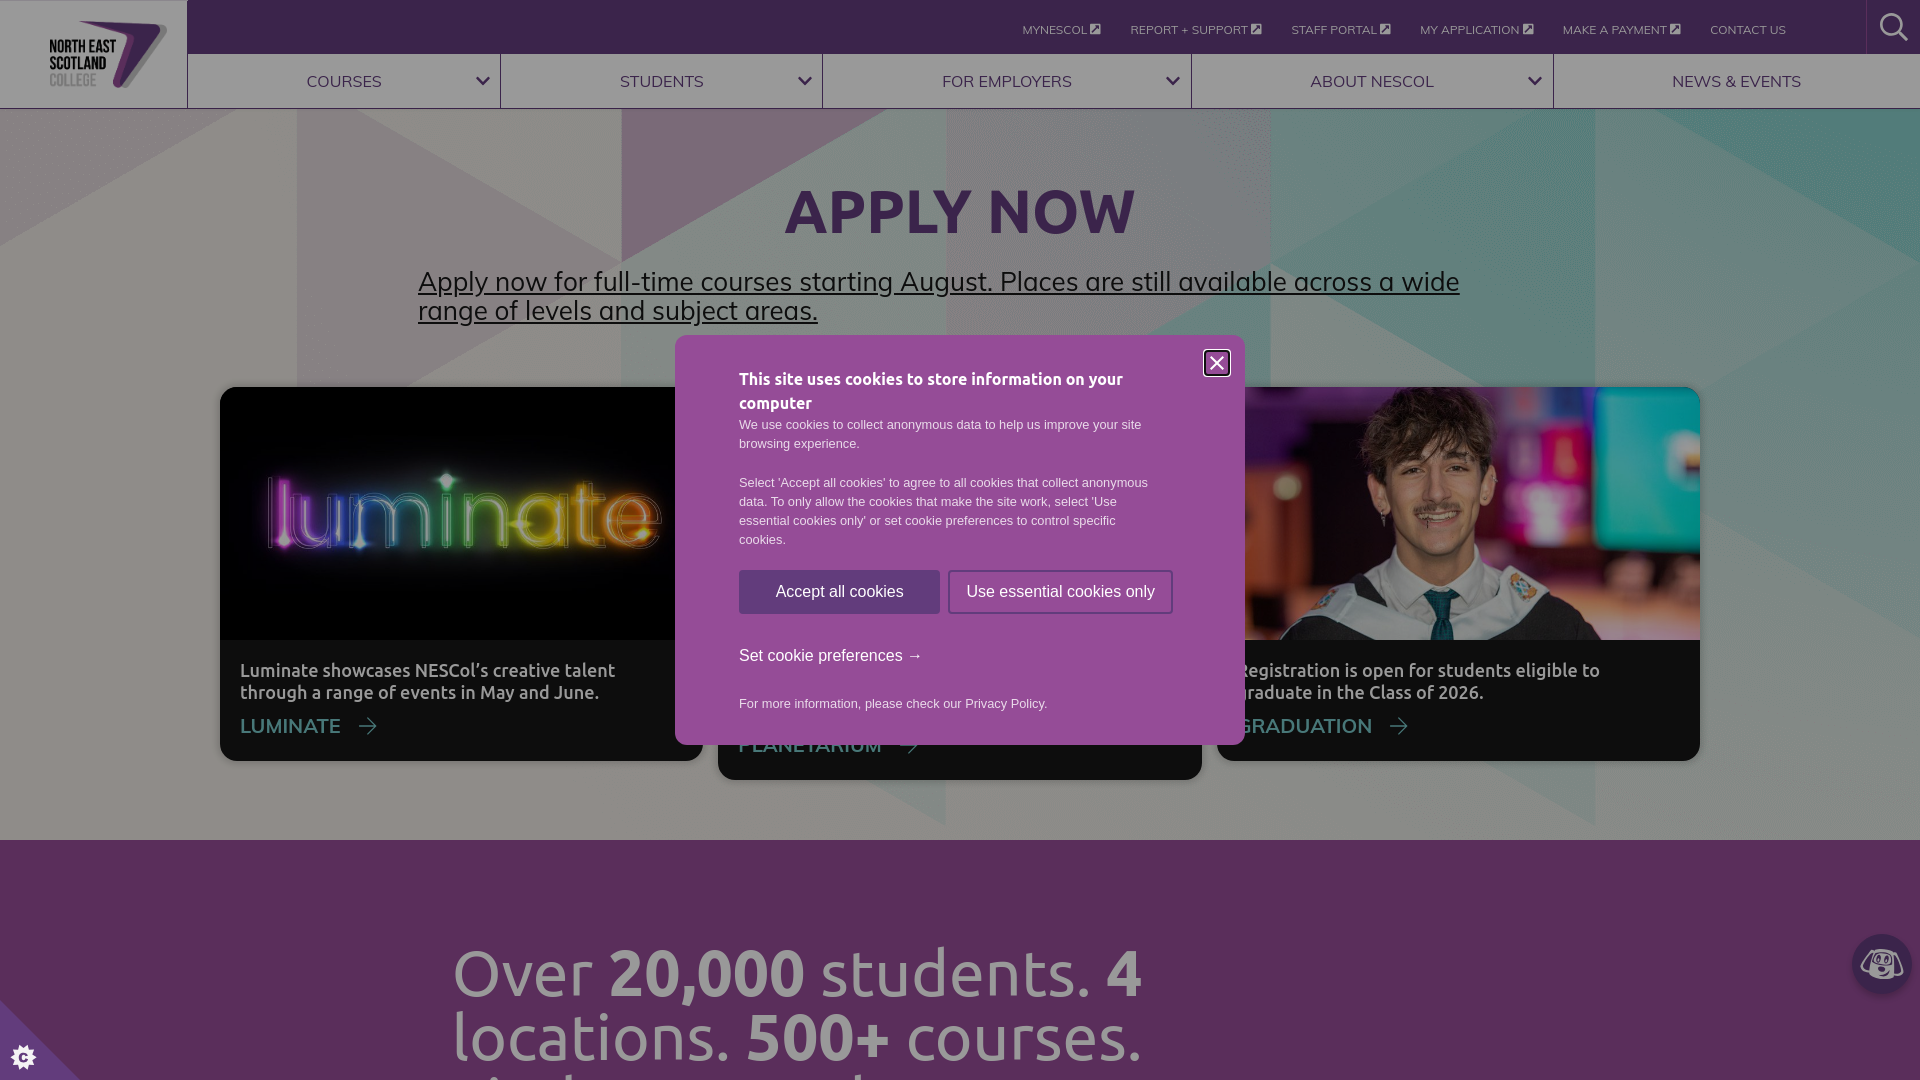Click Accept all cookies button

[839, 592]
